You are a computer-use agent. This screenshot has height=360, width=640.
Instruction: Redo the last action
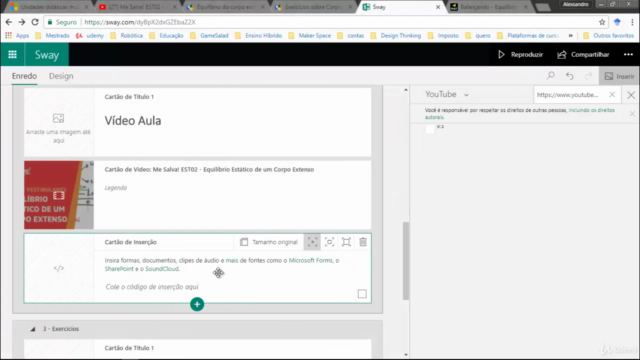click(x=588, y=76)
